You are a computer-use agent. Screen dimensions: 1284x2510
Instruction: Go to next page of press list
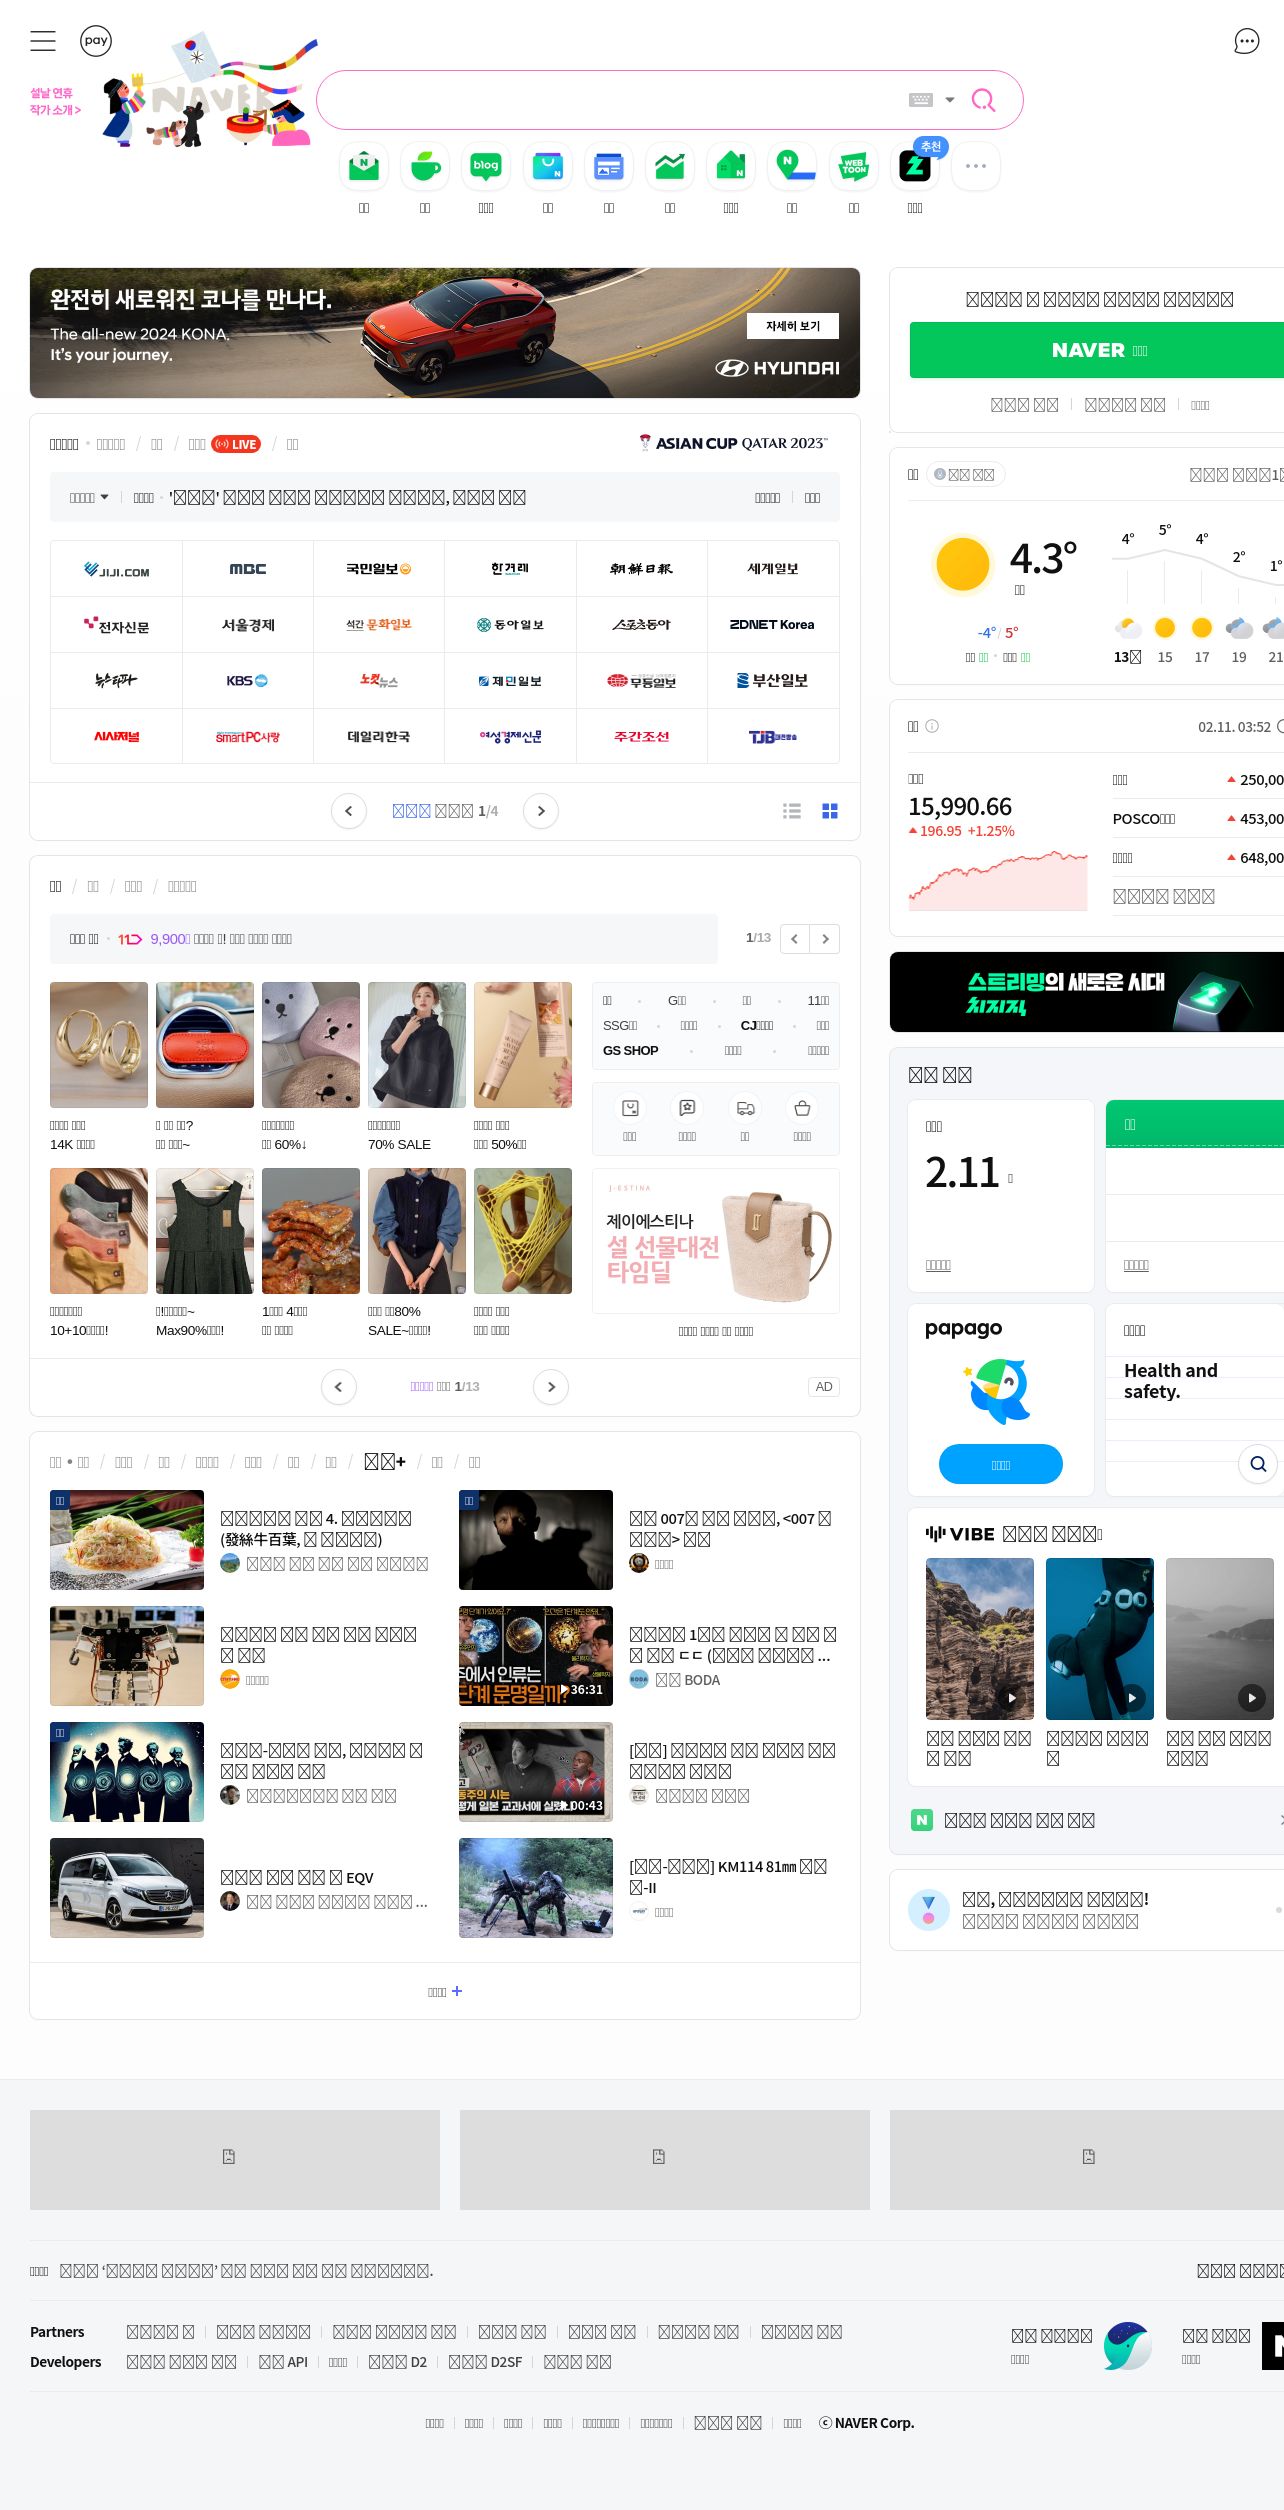(541, 811)
